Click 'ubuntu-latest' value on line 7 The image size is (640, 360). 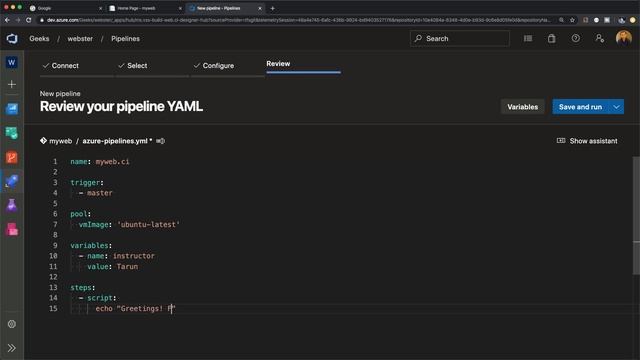[148, 224]
